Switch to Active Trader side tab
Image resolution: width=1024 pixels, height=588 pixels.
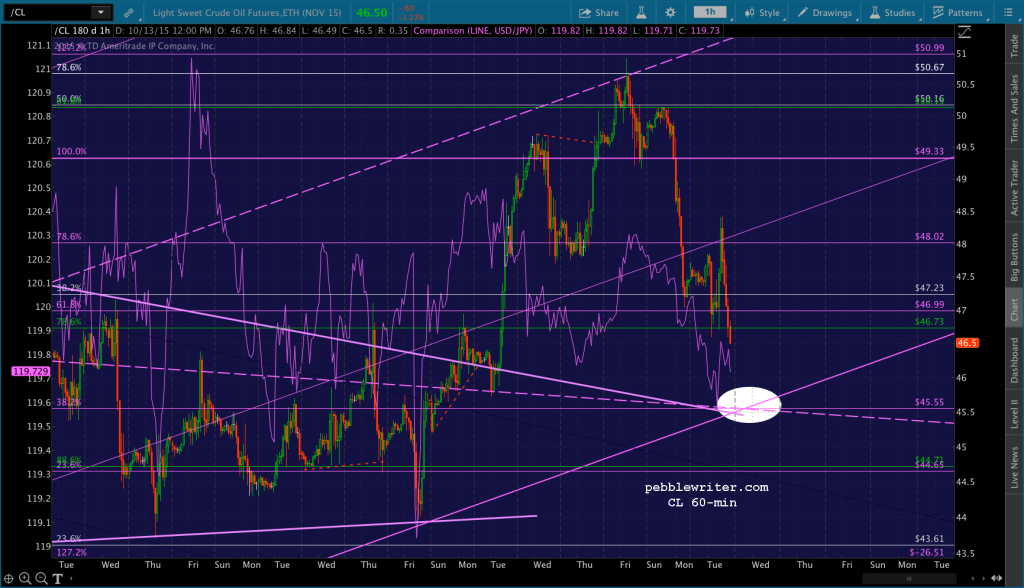(x=1014, y=188)
